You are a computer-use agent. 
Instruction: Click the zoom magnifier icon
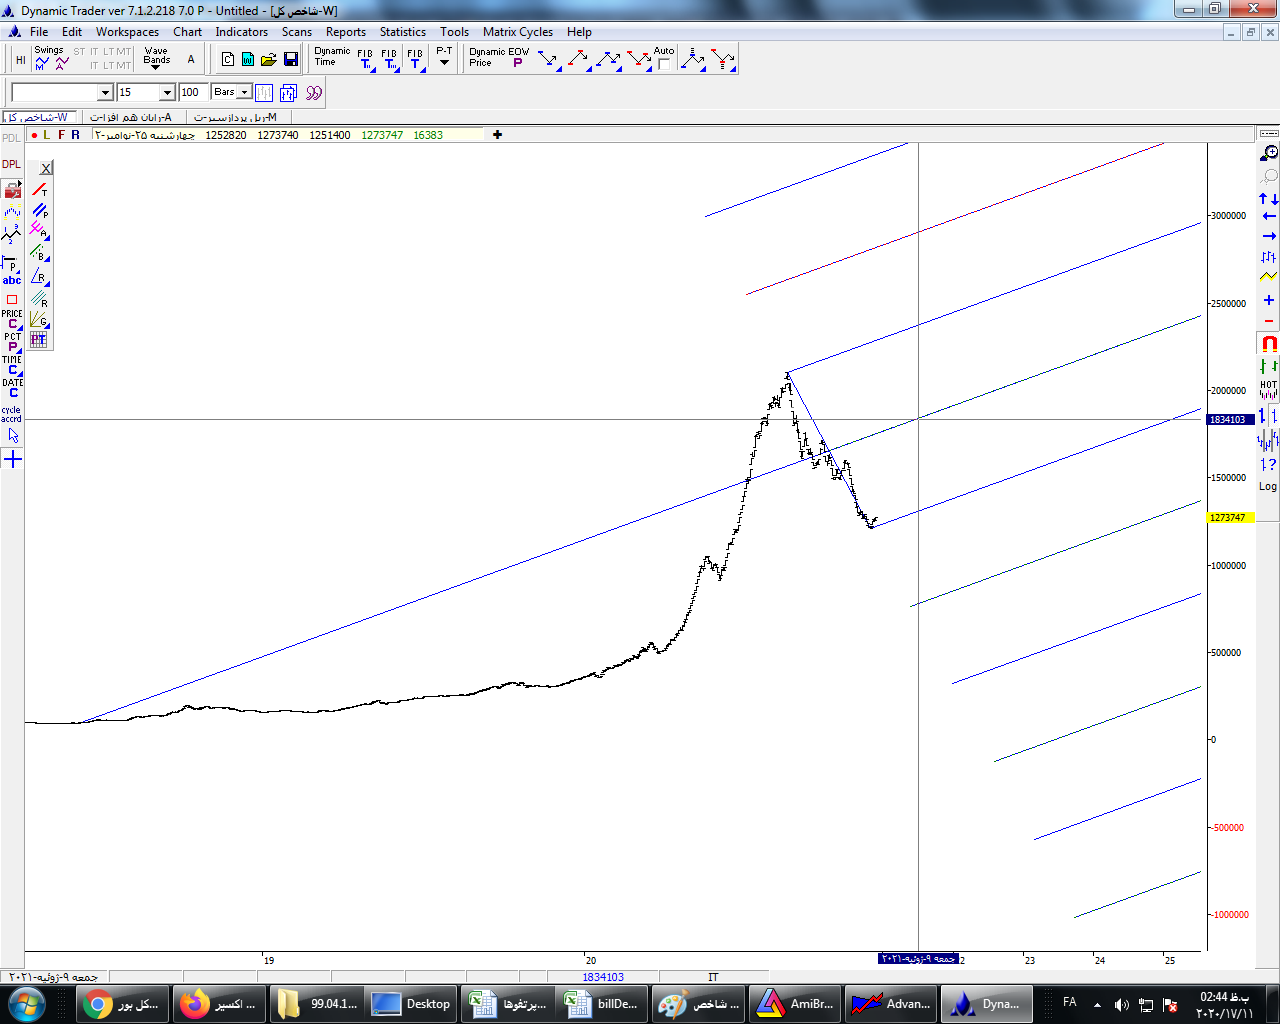pyautogui.click(x=1269, y=153)
